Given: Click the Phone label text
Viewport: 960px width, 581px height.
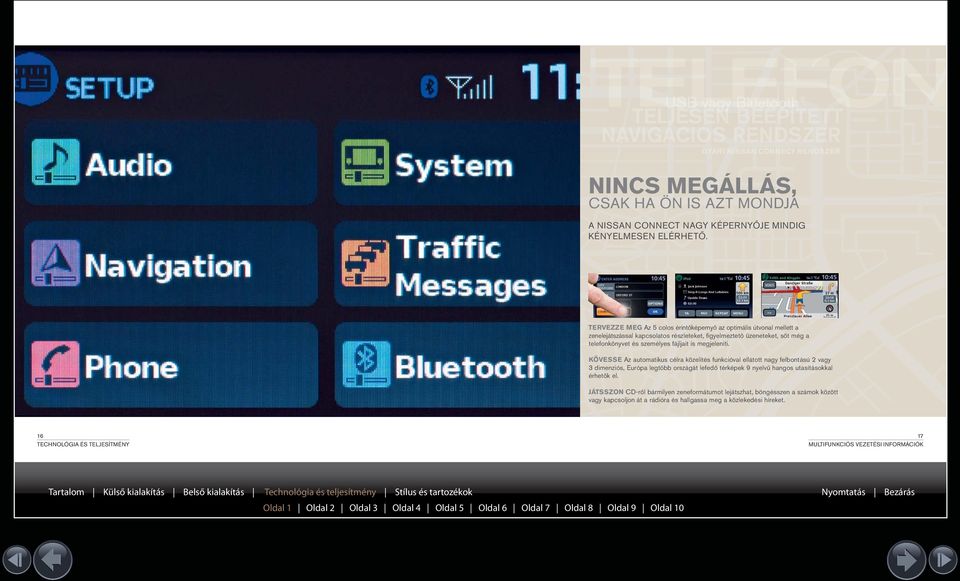Looking at the screenshot, I should click(132, 367).
